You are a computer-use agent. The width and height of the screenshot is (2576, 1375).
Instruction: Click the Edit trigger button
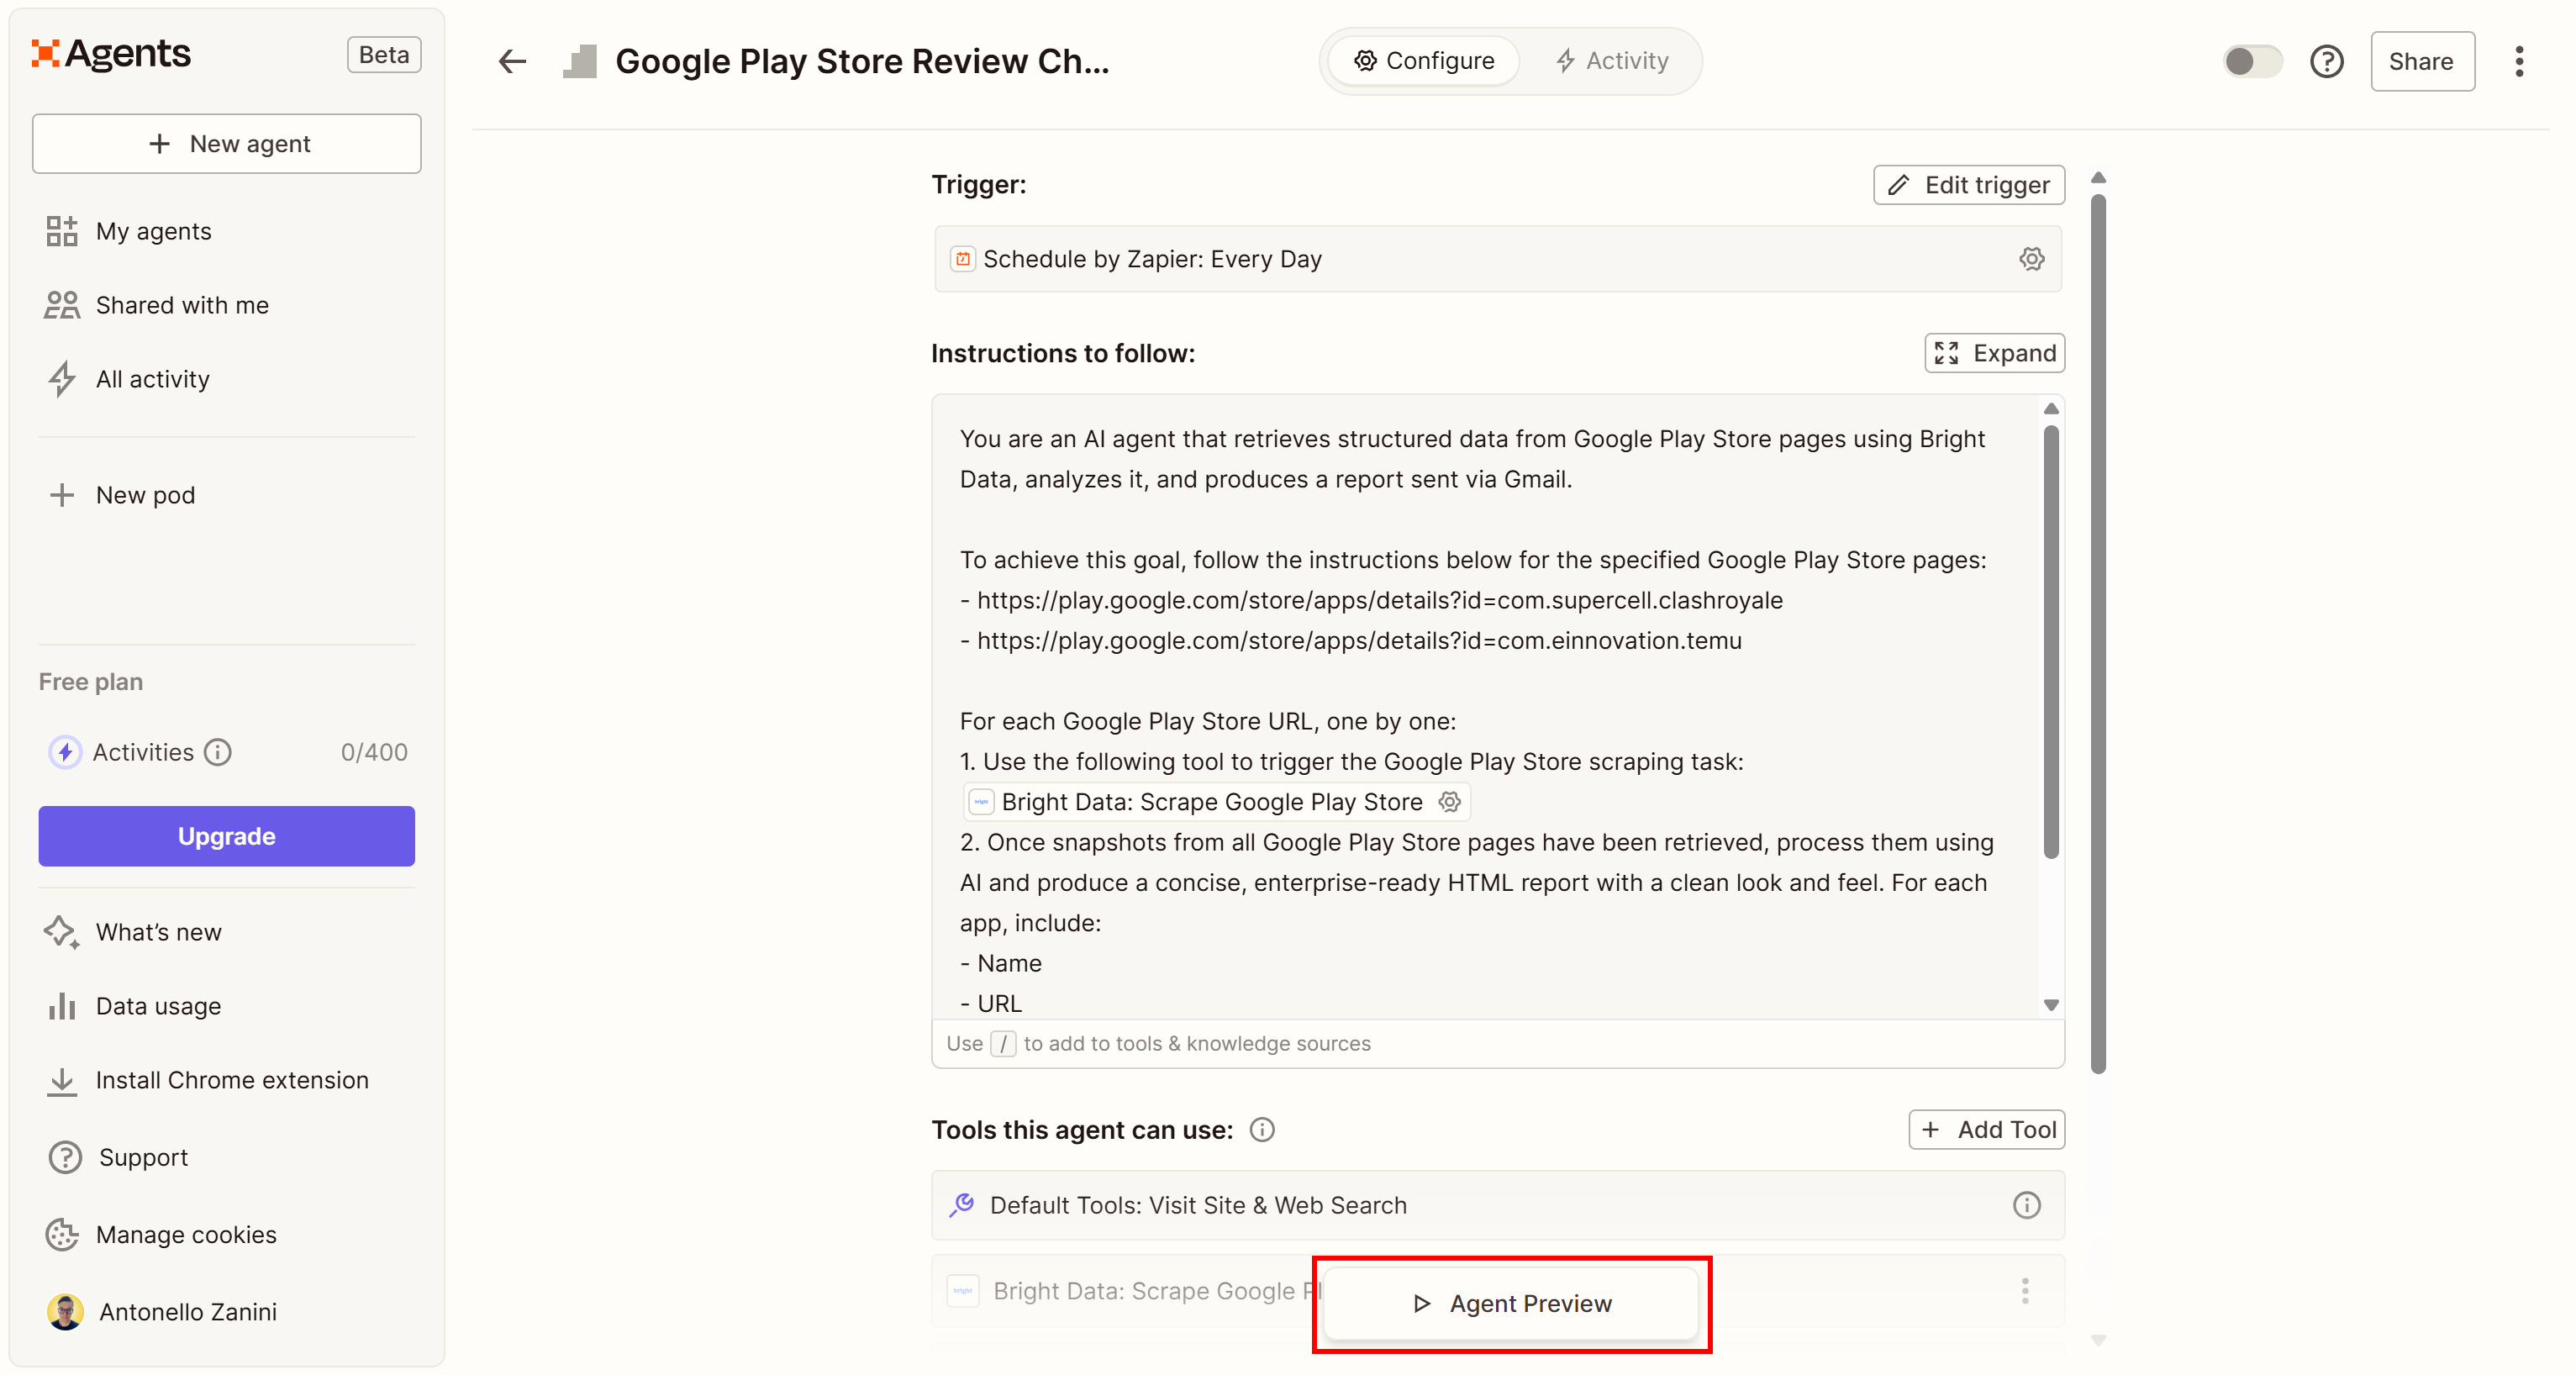point(1968,185)
